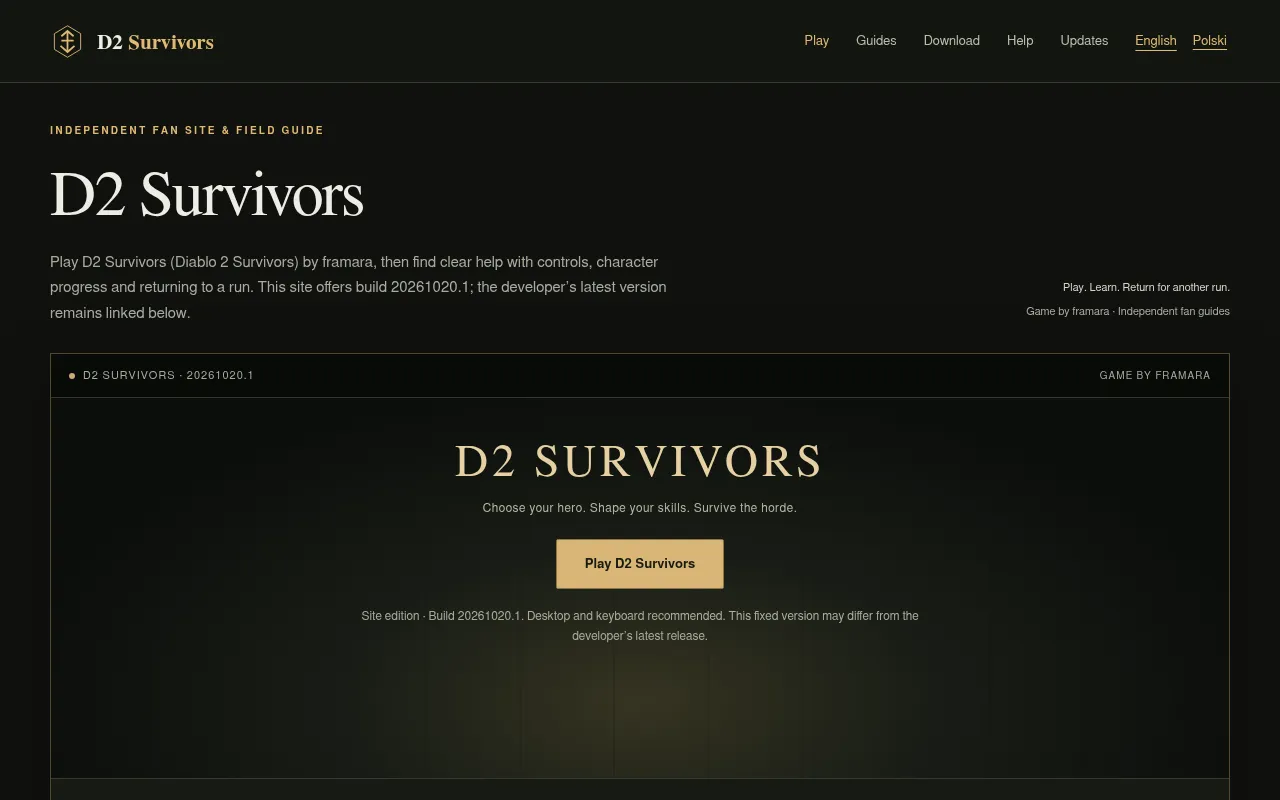Switch site language to Polski

[1210, 41]
